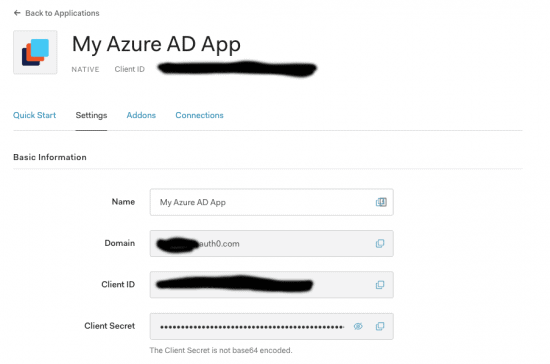
Task: Click the application logo thumbnail
Action: [35, 52]
